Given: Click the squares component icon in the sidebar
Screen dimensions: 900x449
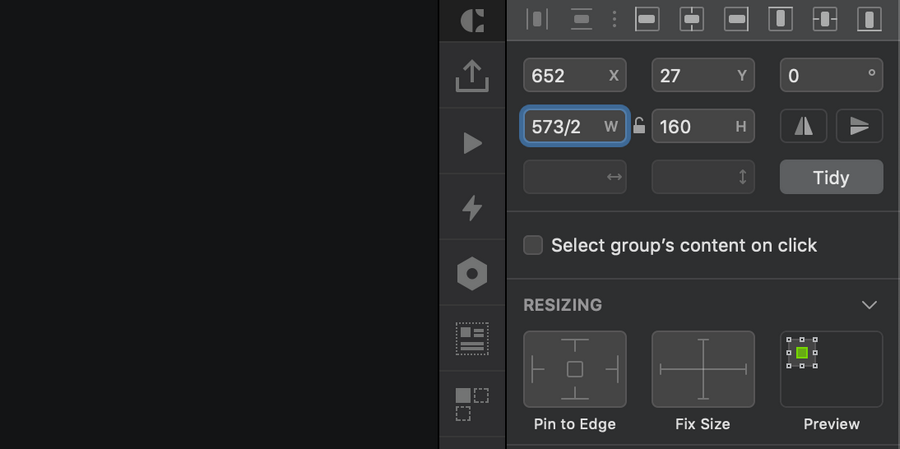Looking at the screenshot, I should point(472,404).
